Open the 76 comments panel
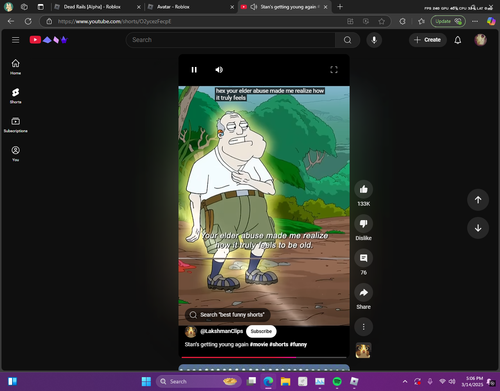Viewport: 500px width, 391px height. tap(363, 258)
